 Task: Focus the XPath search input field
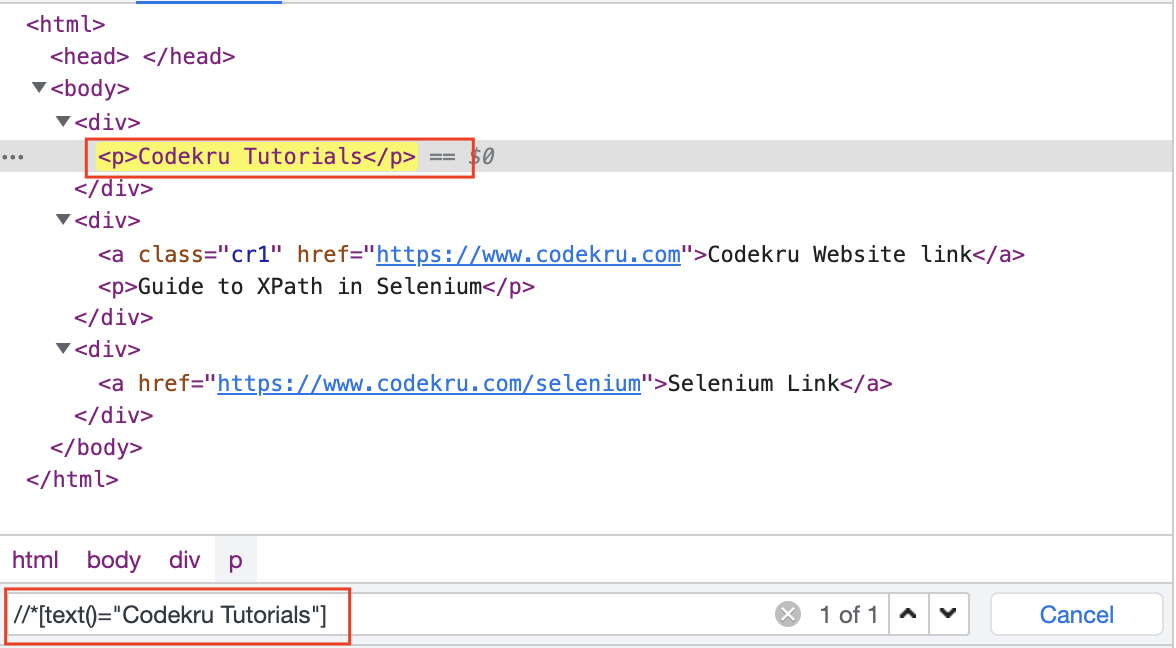point(390,615)
